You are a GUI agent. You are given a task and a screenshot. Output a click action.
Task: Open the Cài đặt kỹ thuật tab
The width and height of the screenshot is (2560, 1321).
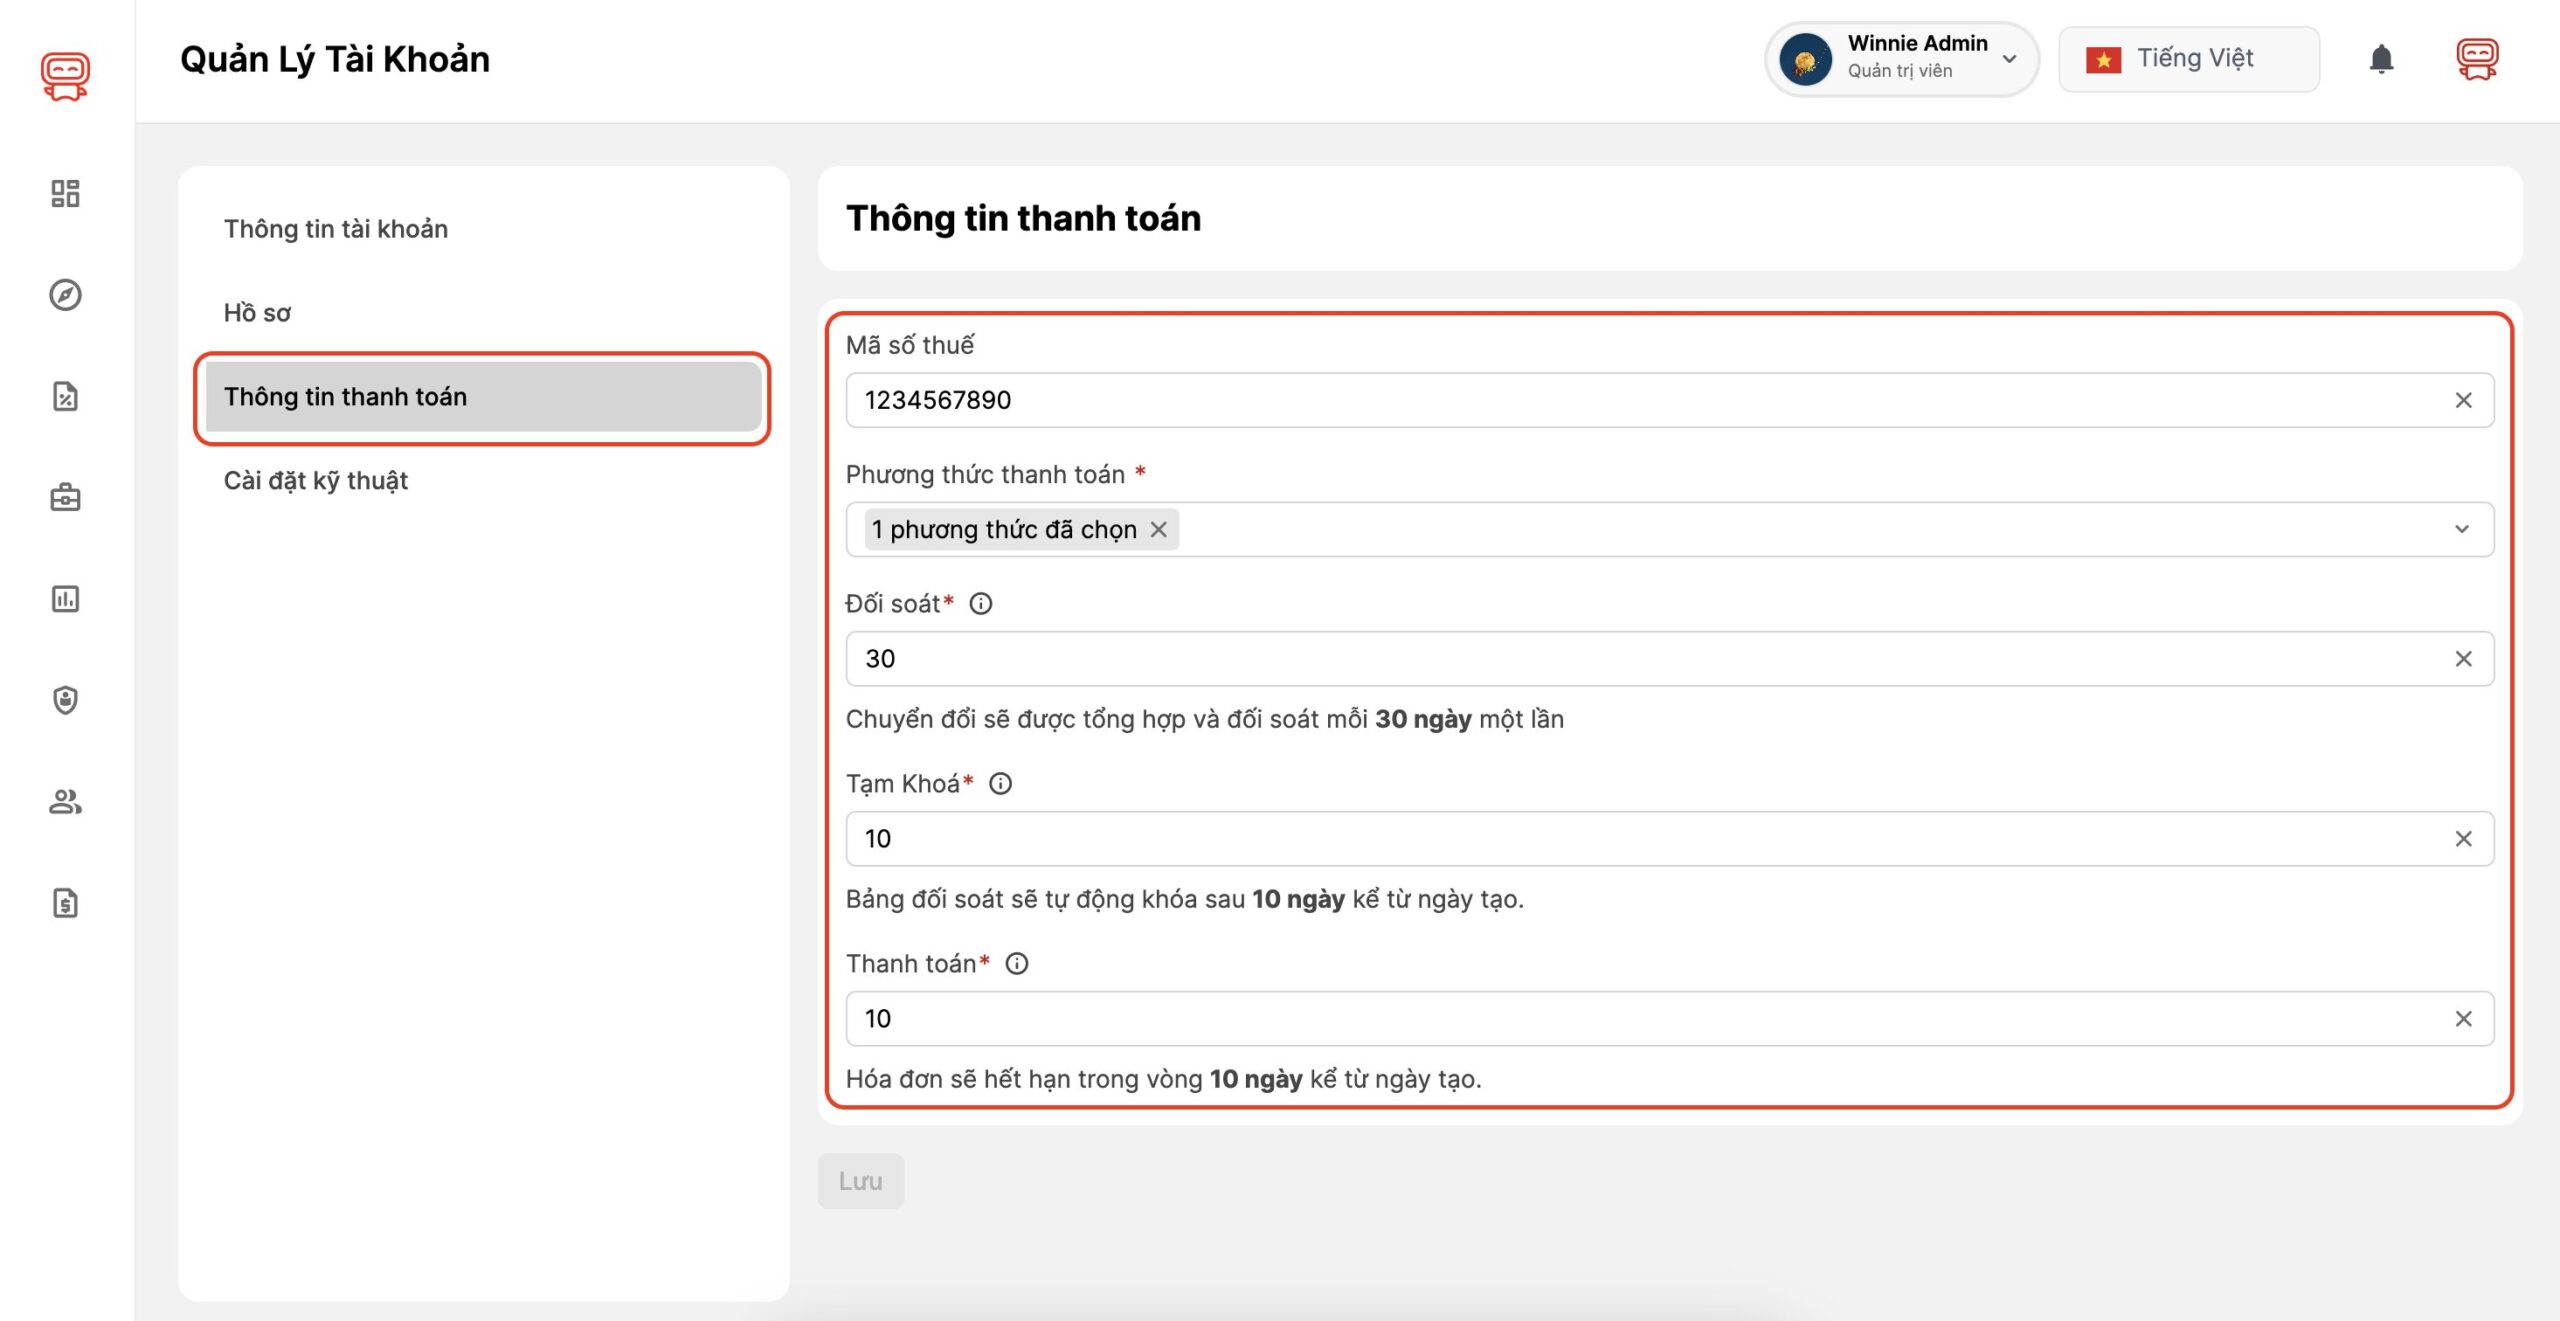316,481
